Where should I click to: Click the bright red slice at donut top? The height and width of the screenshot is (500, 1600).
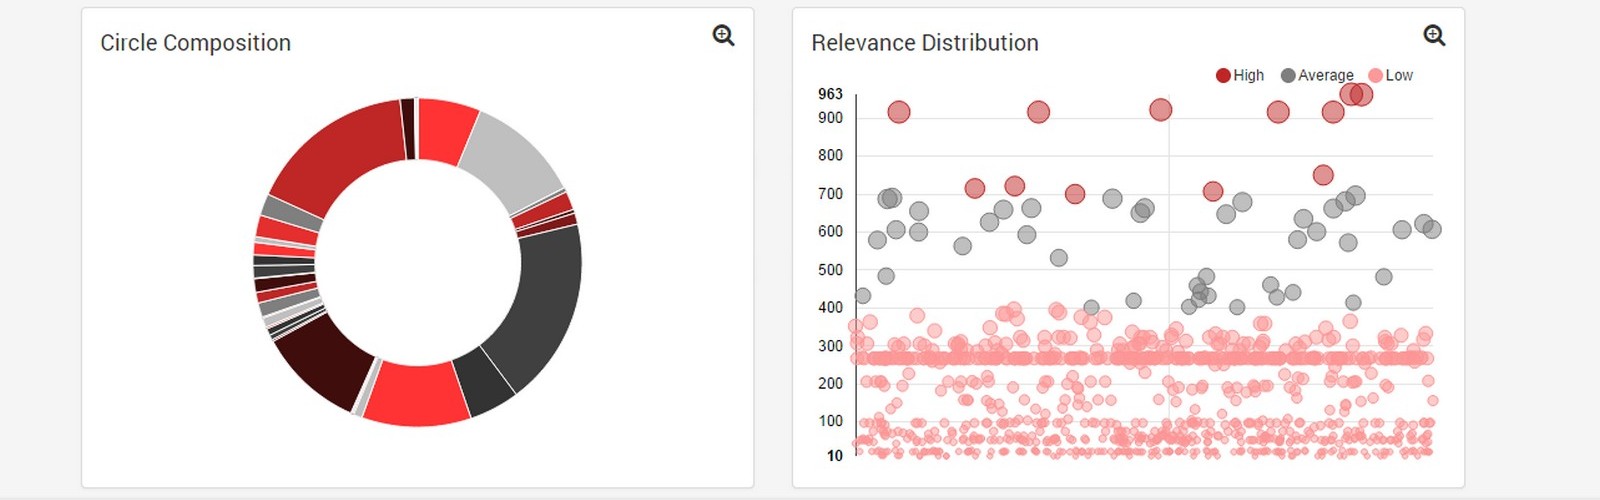click(446, 130)
